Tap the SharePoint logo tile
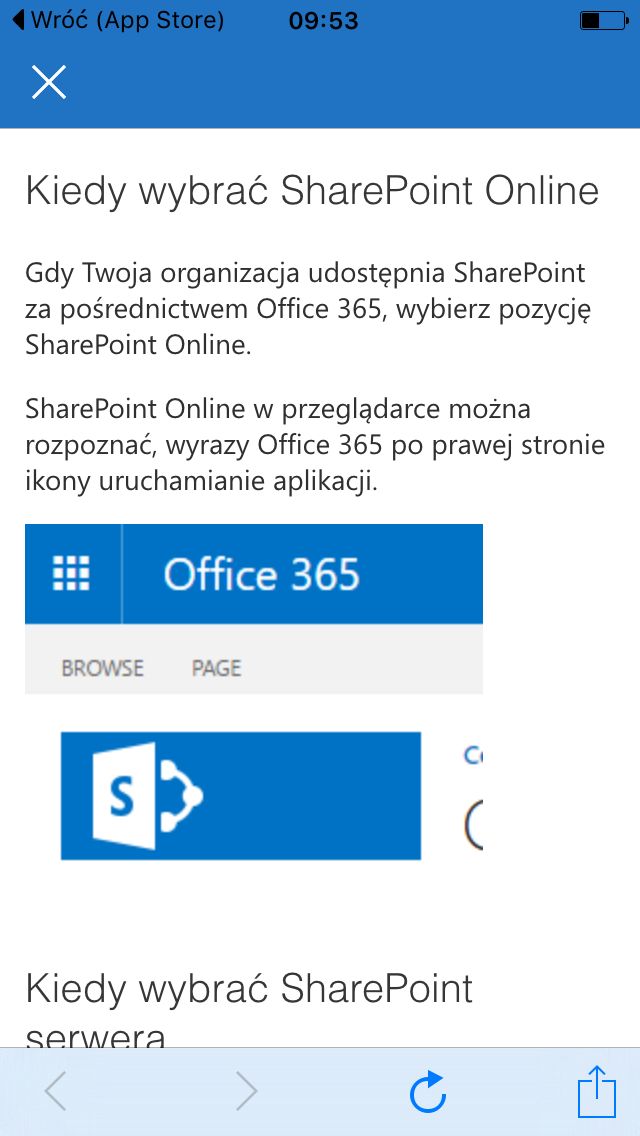The image size is (640, 1136). tap(241, 795)
